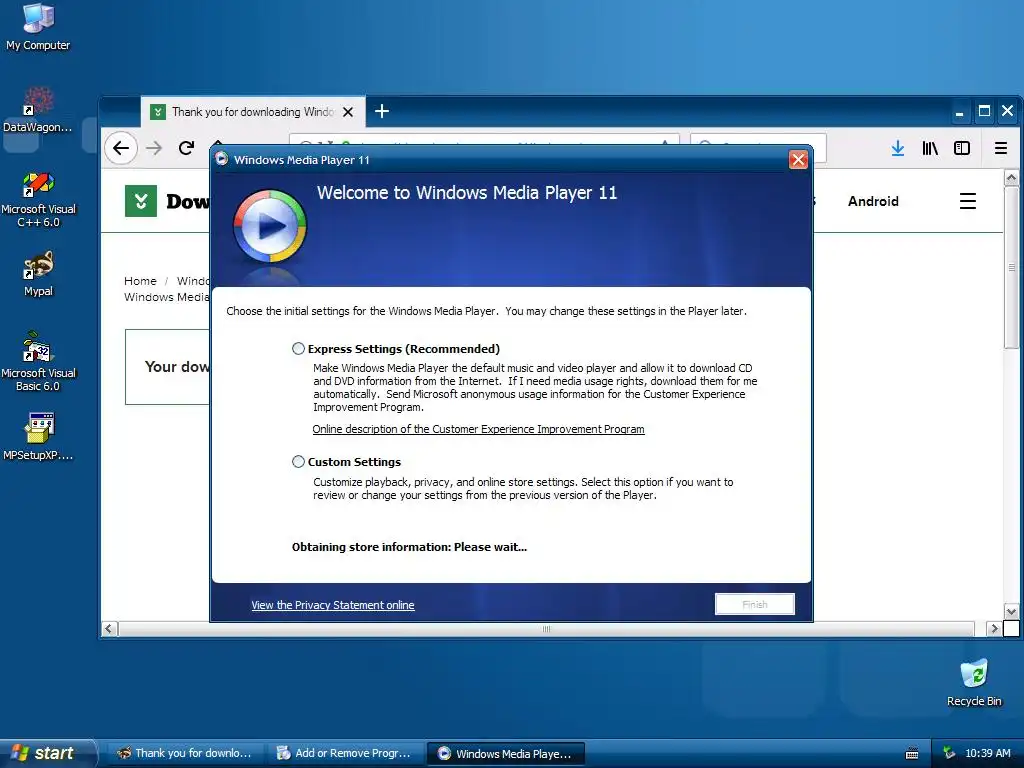Click the browser vertical scrollbar down arrow

coord(1011,612)
